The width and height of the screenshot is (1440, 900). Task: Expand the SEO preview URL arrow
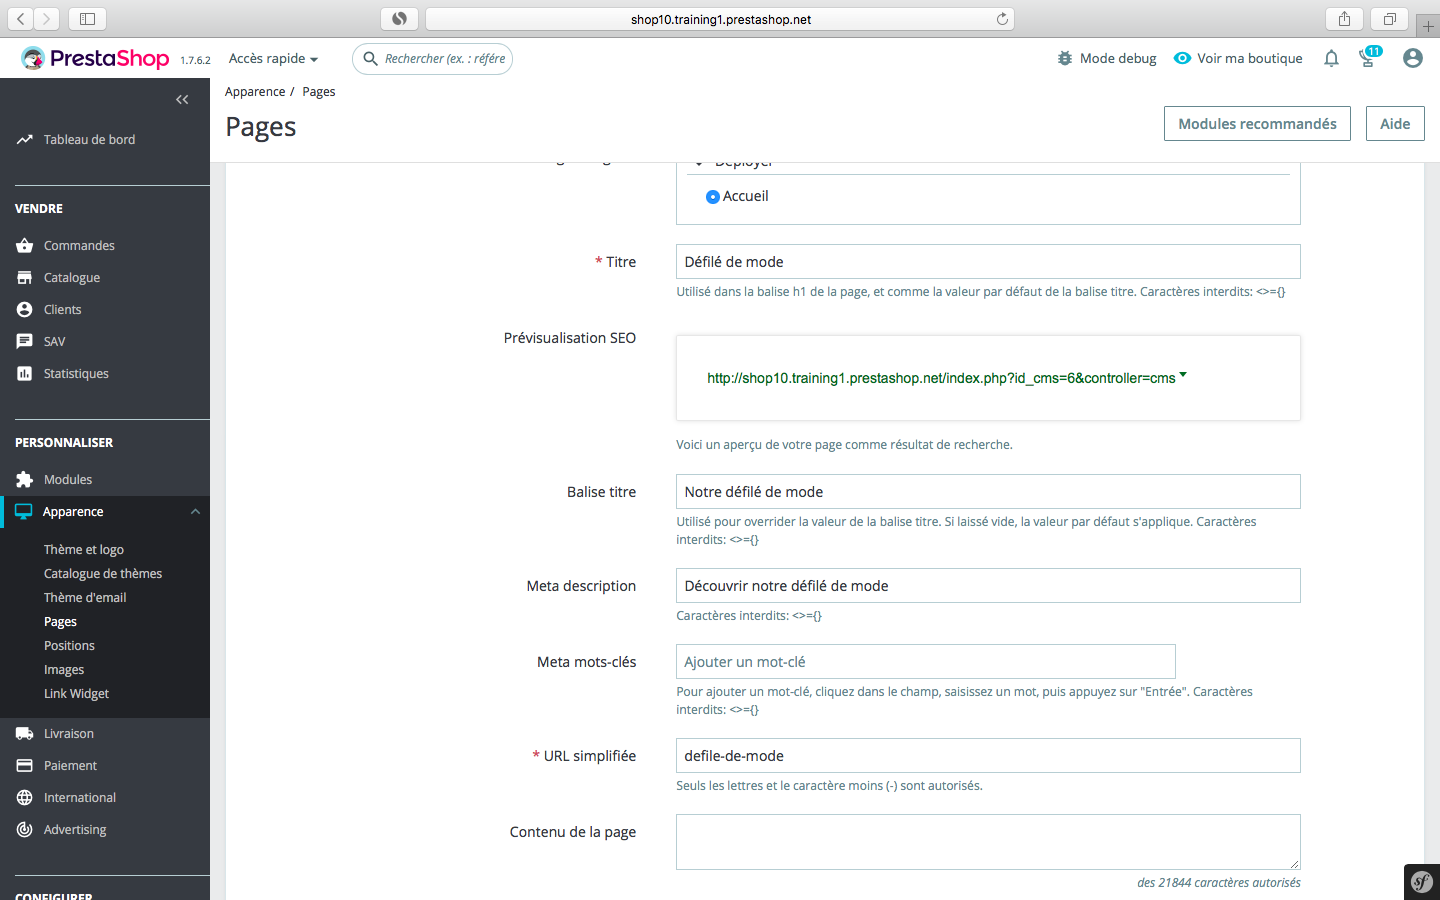(1183, 375)
